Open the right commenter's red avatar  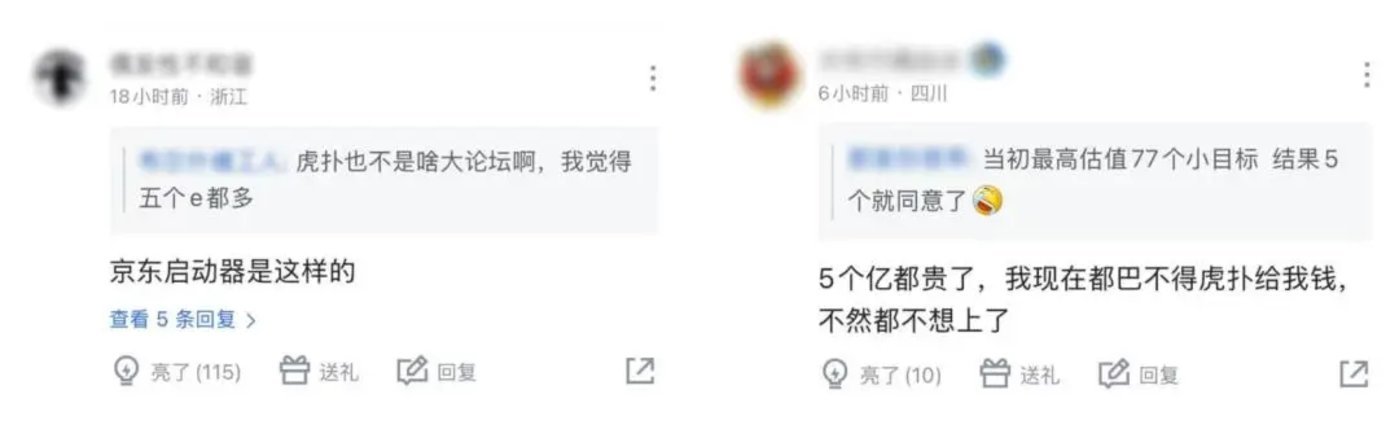767,74
